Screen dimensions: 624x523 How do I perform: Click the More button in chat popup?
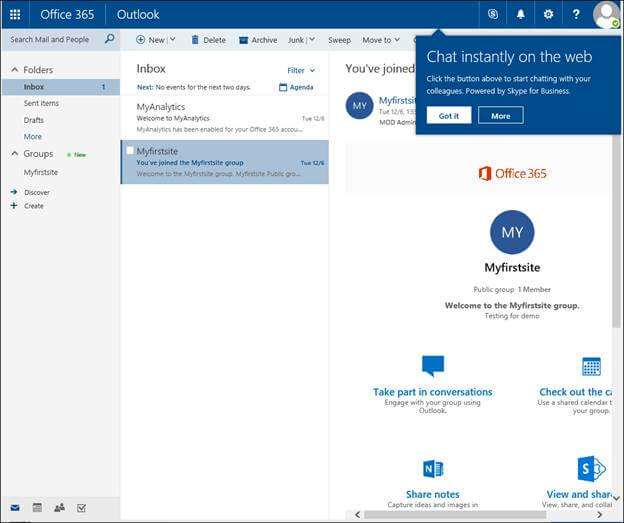[x=501, y=115]
